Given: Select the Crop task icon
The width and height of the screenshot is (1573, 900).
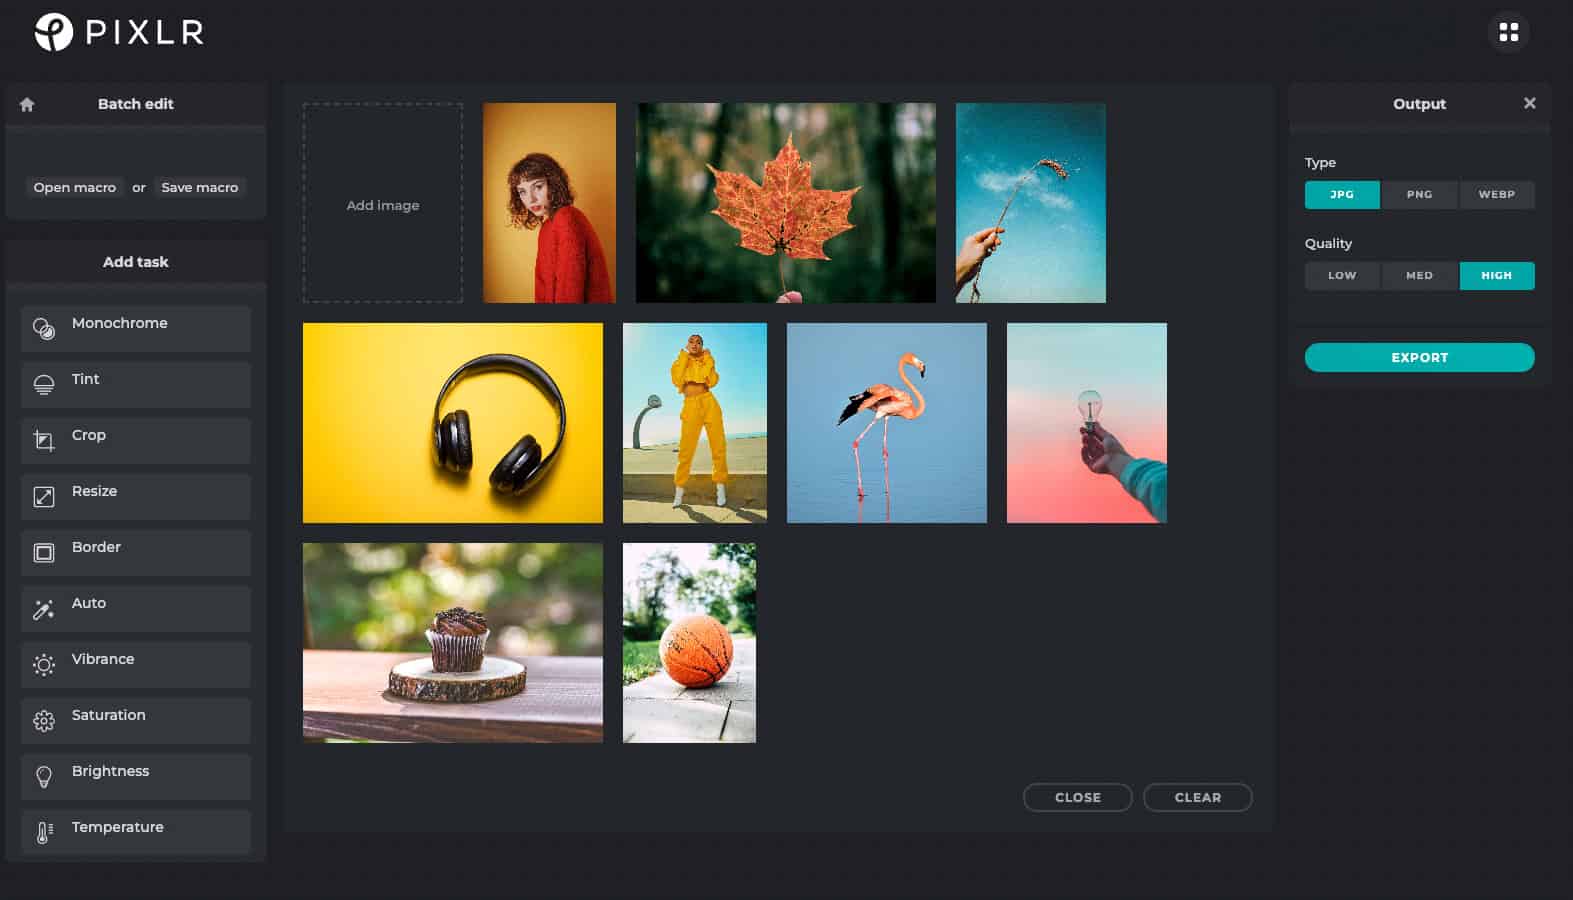Looking at the screenshot, I should tap(44, 440).
